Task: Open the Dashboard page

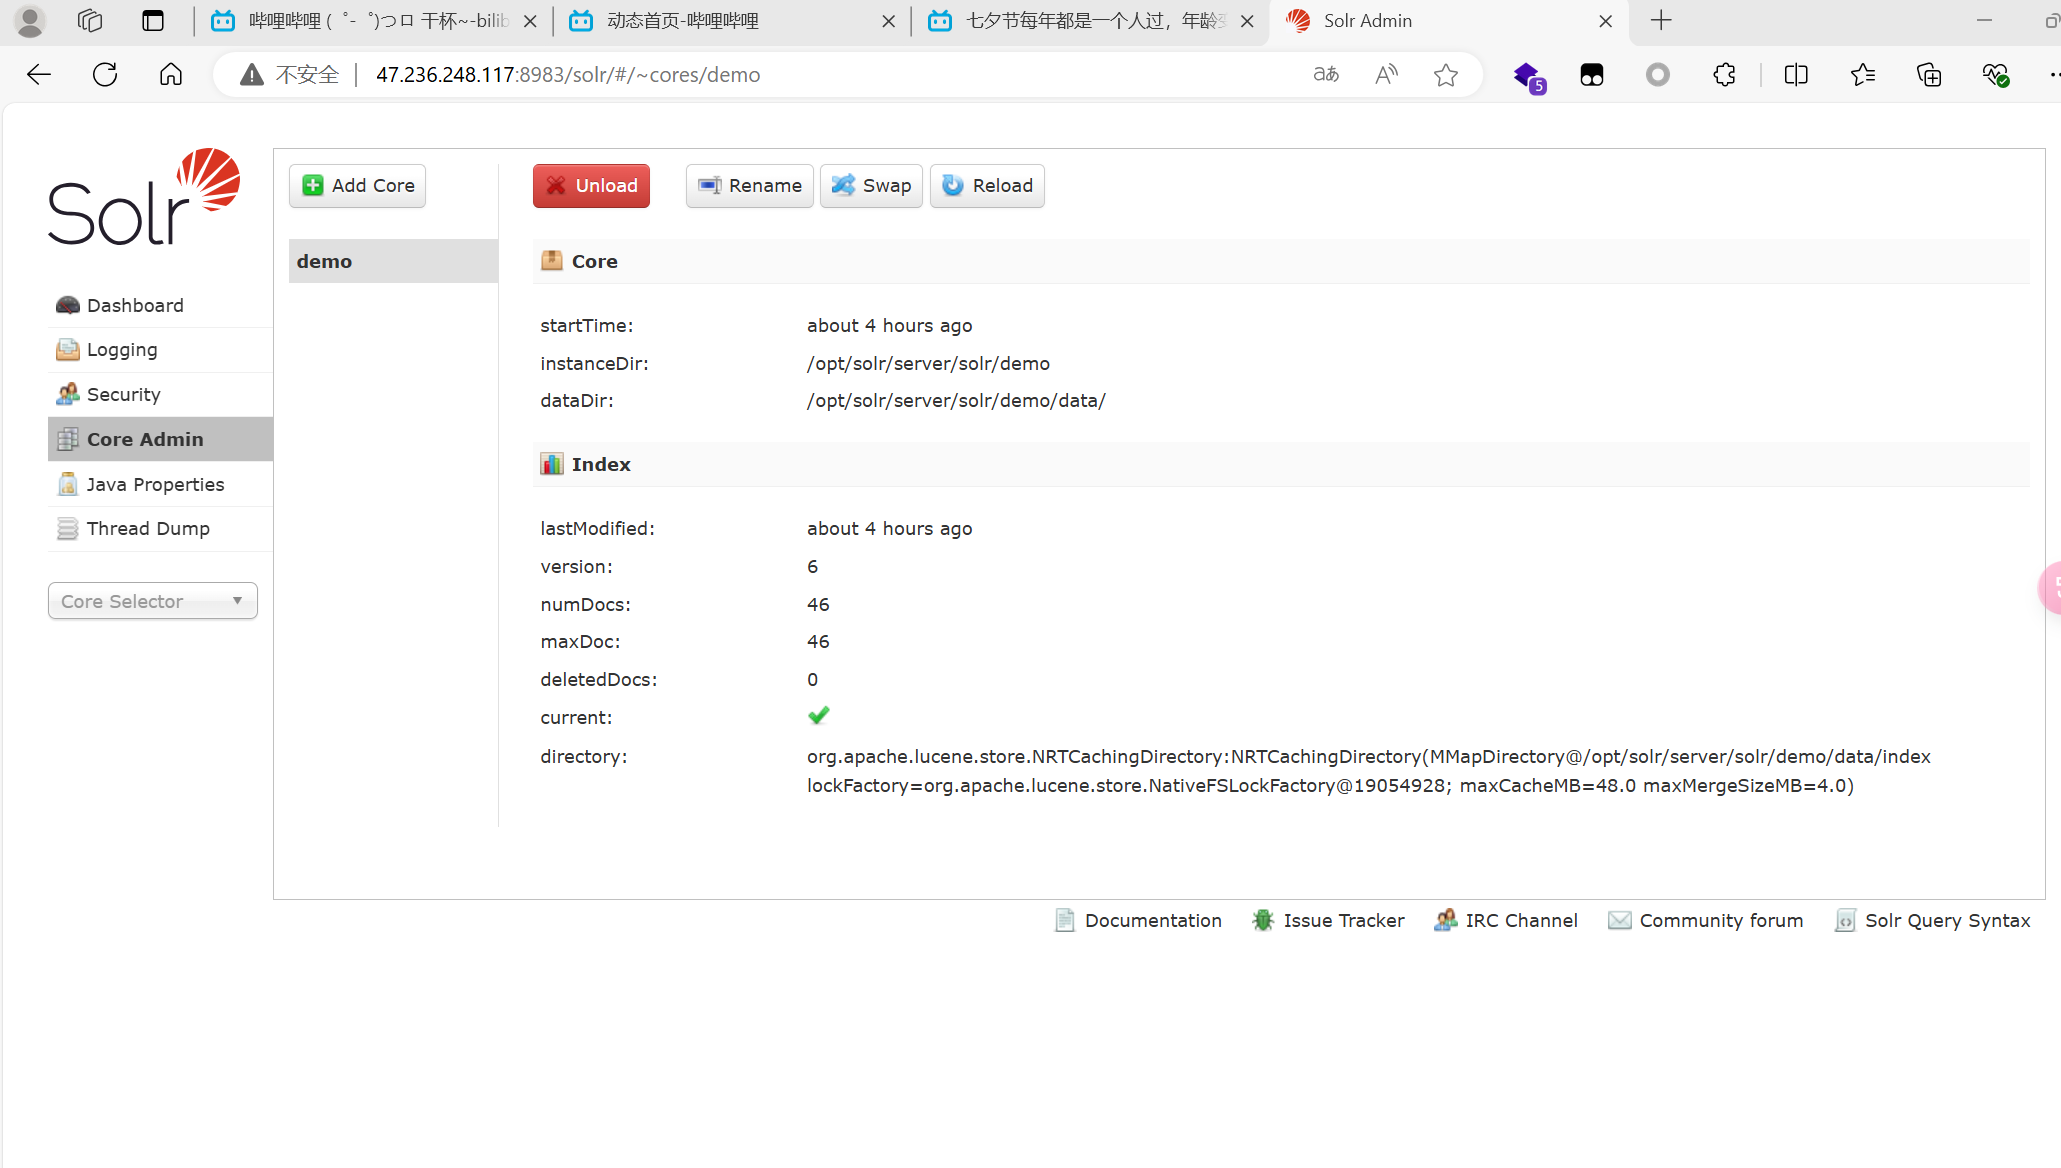Action: [x=134, y=305]
